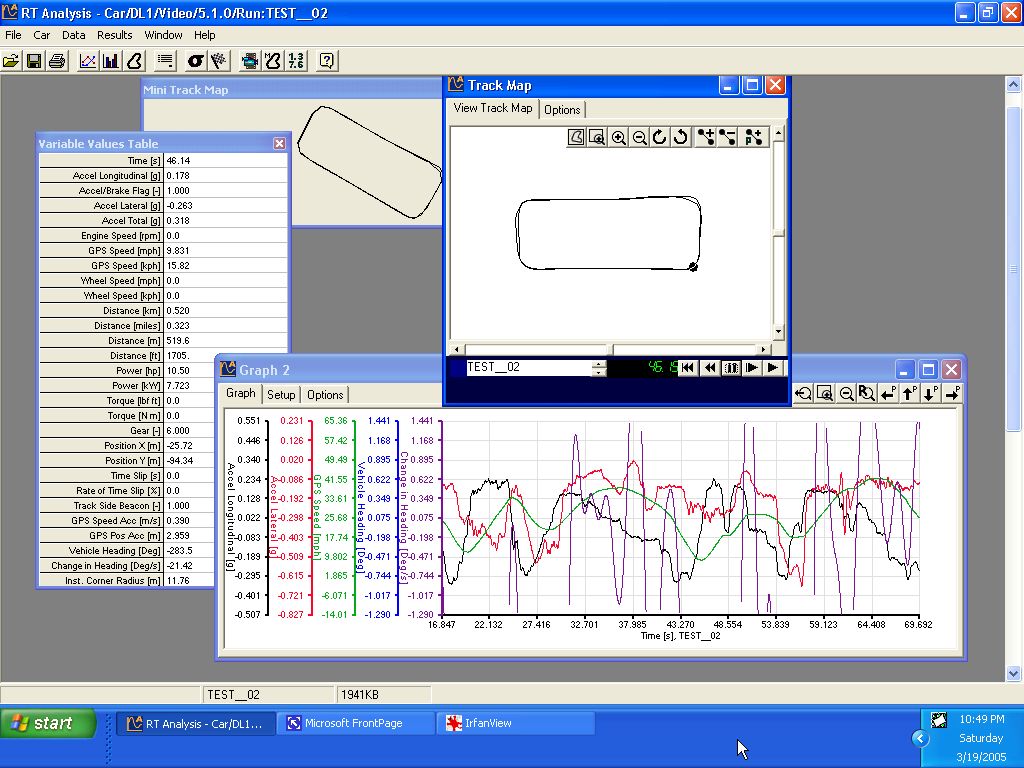Viewport: 1024px width, 768px height.
Task: Click the save floppy disk icon
Action: tap(34, 61)
